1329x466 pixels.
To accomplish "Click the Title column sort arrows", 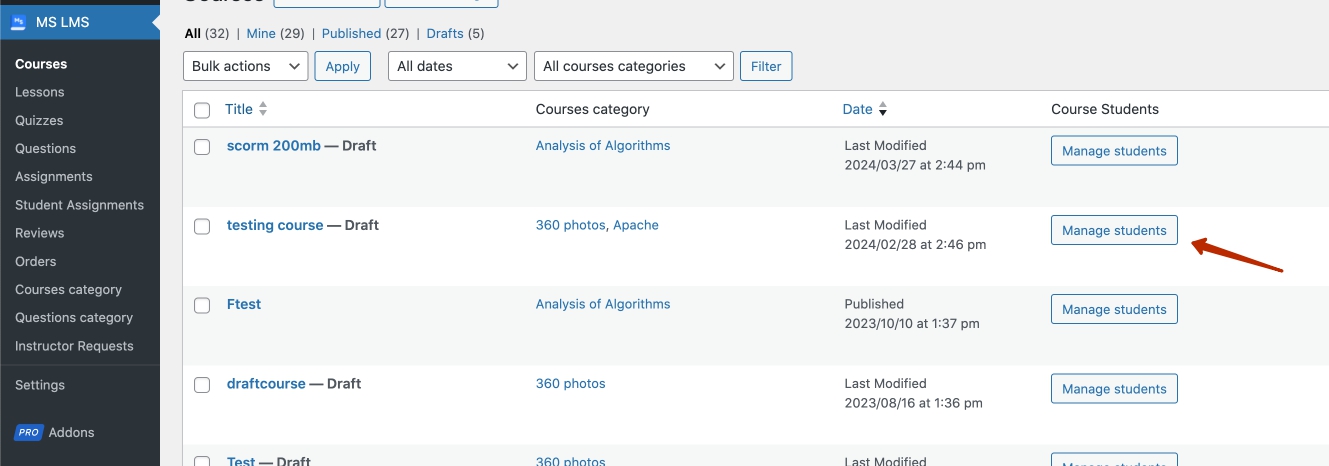I will point(263,110).
